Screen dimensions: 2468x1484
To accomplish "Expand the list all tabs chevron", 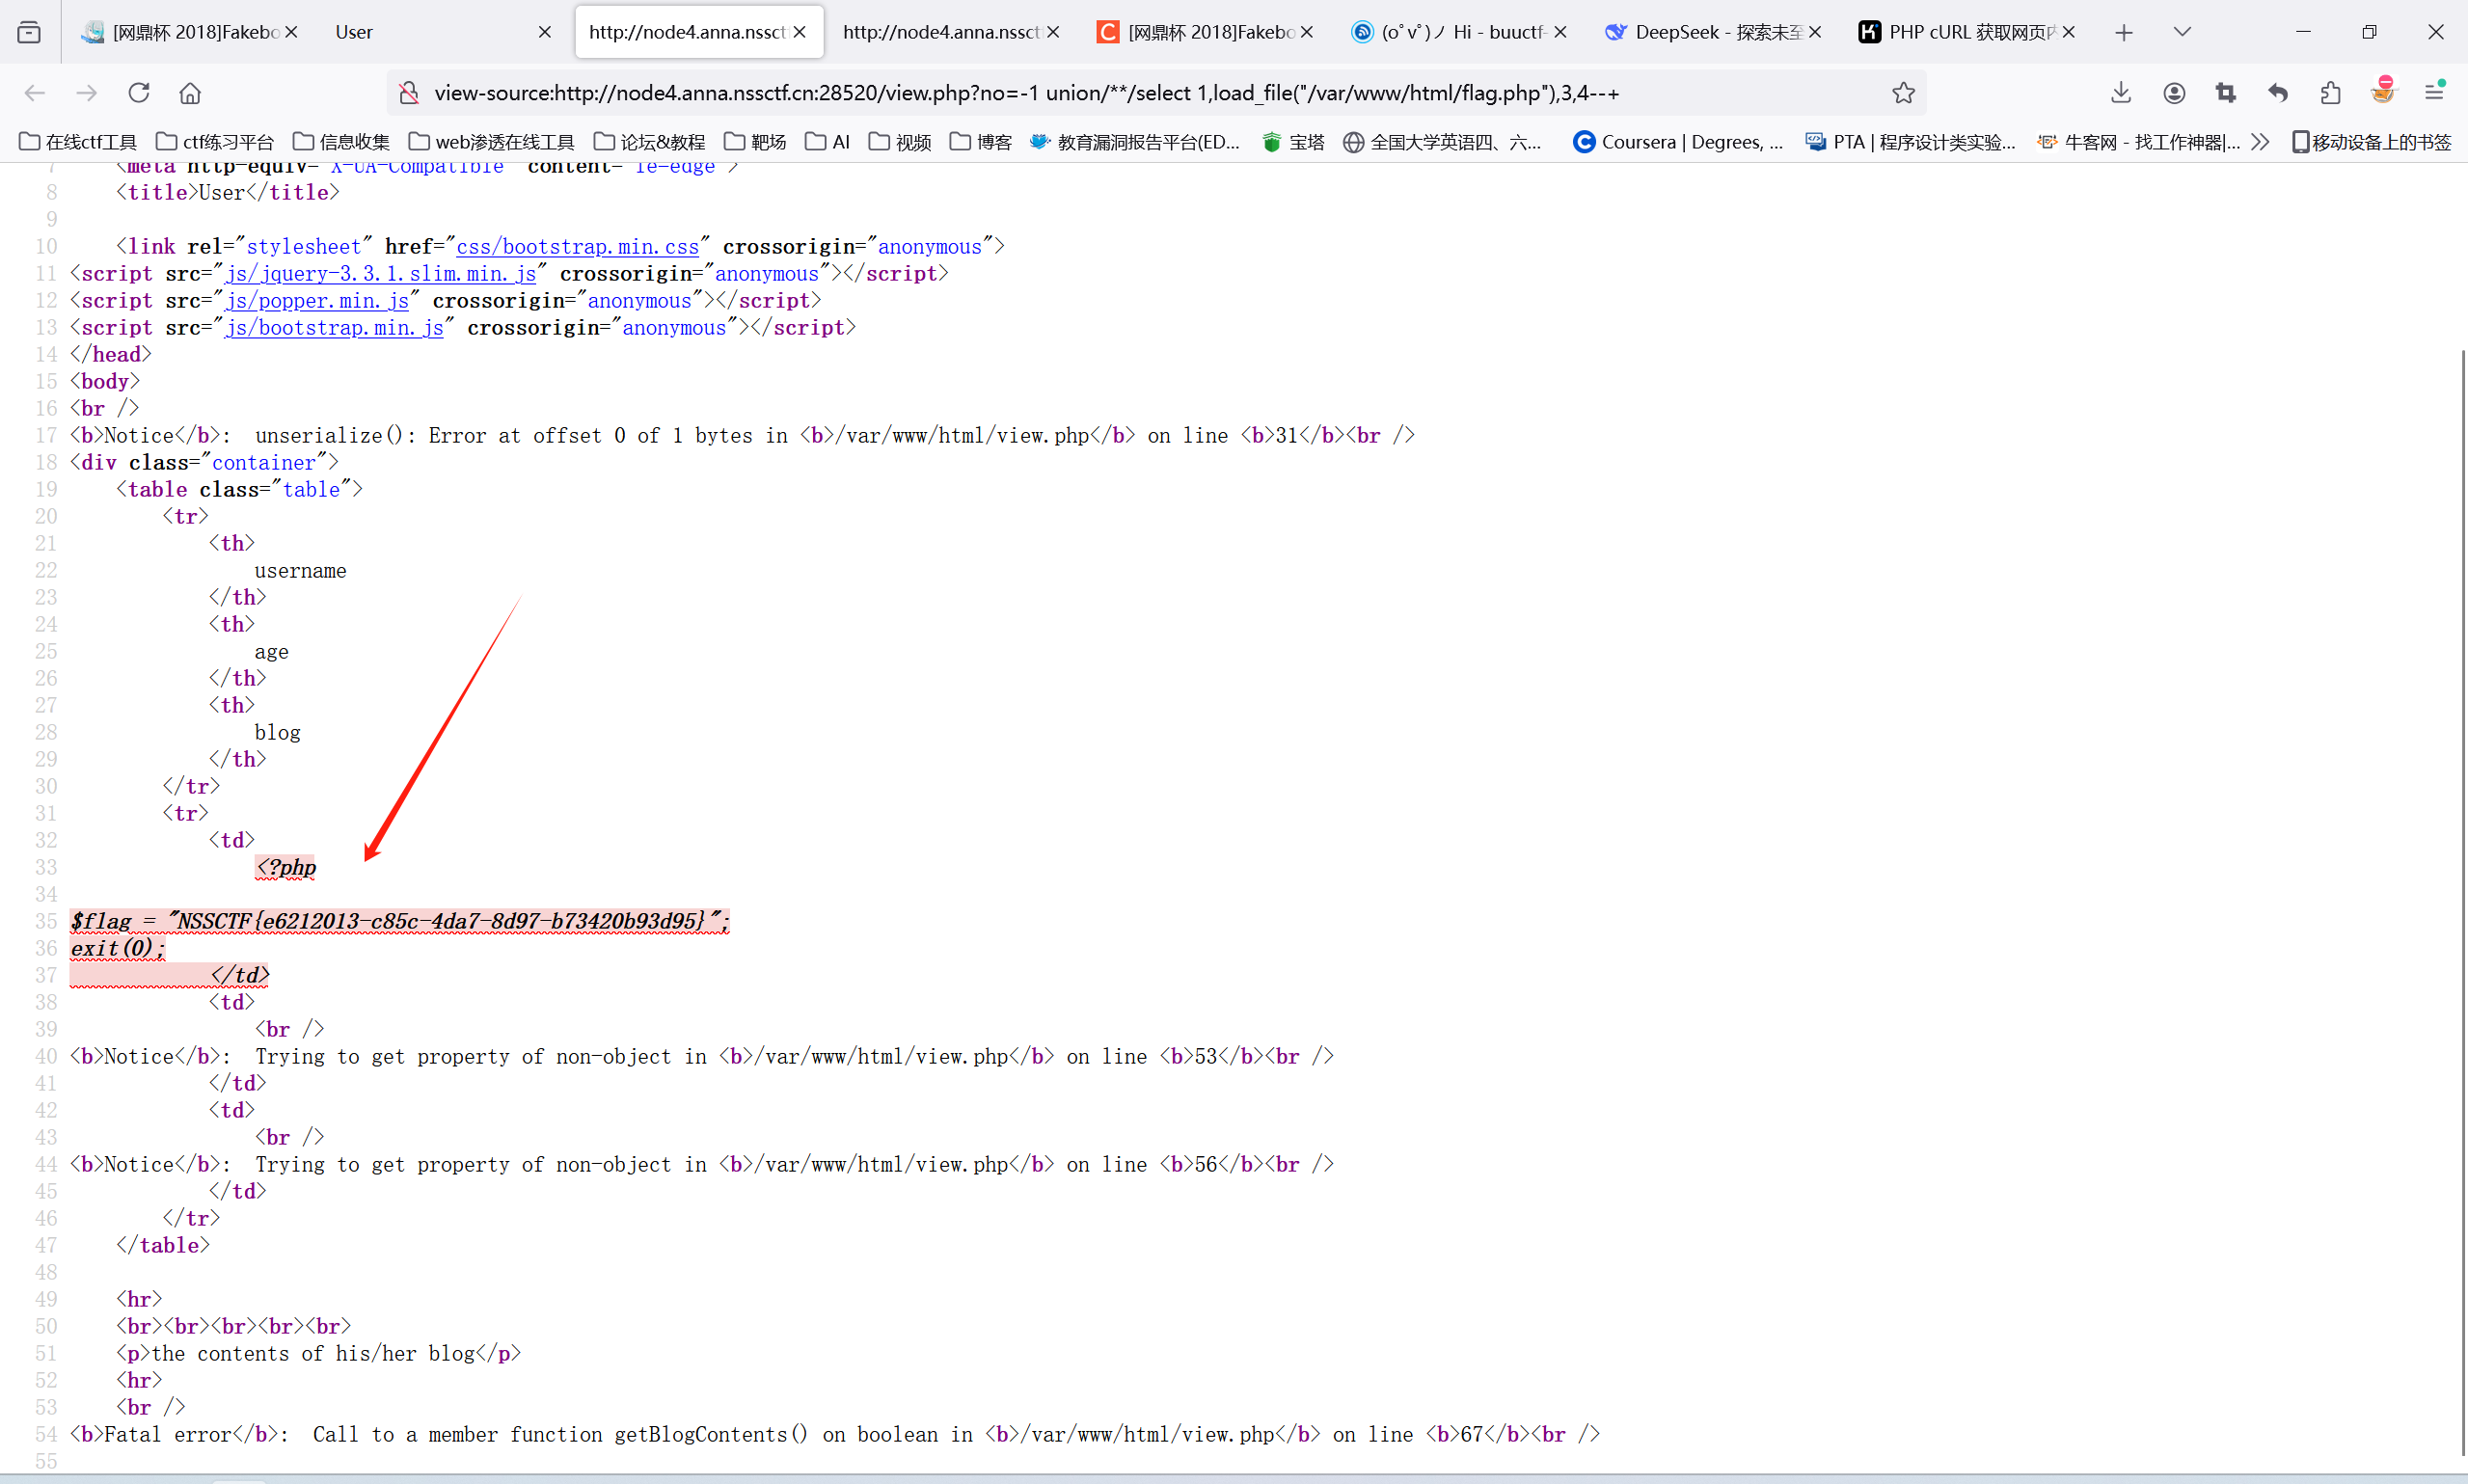I will click(x=2182, y=32).
